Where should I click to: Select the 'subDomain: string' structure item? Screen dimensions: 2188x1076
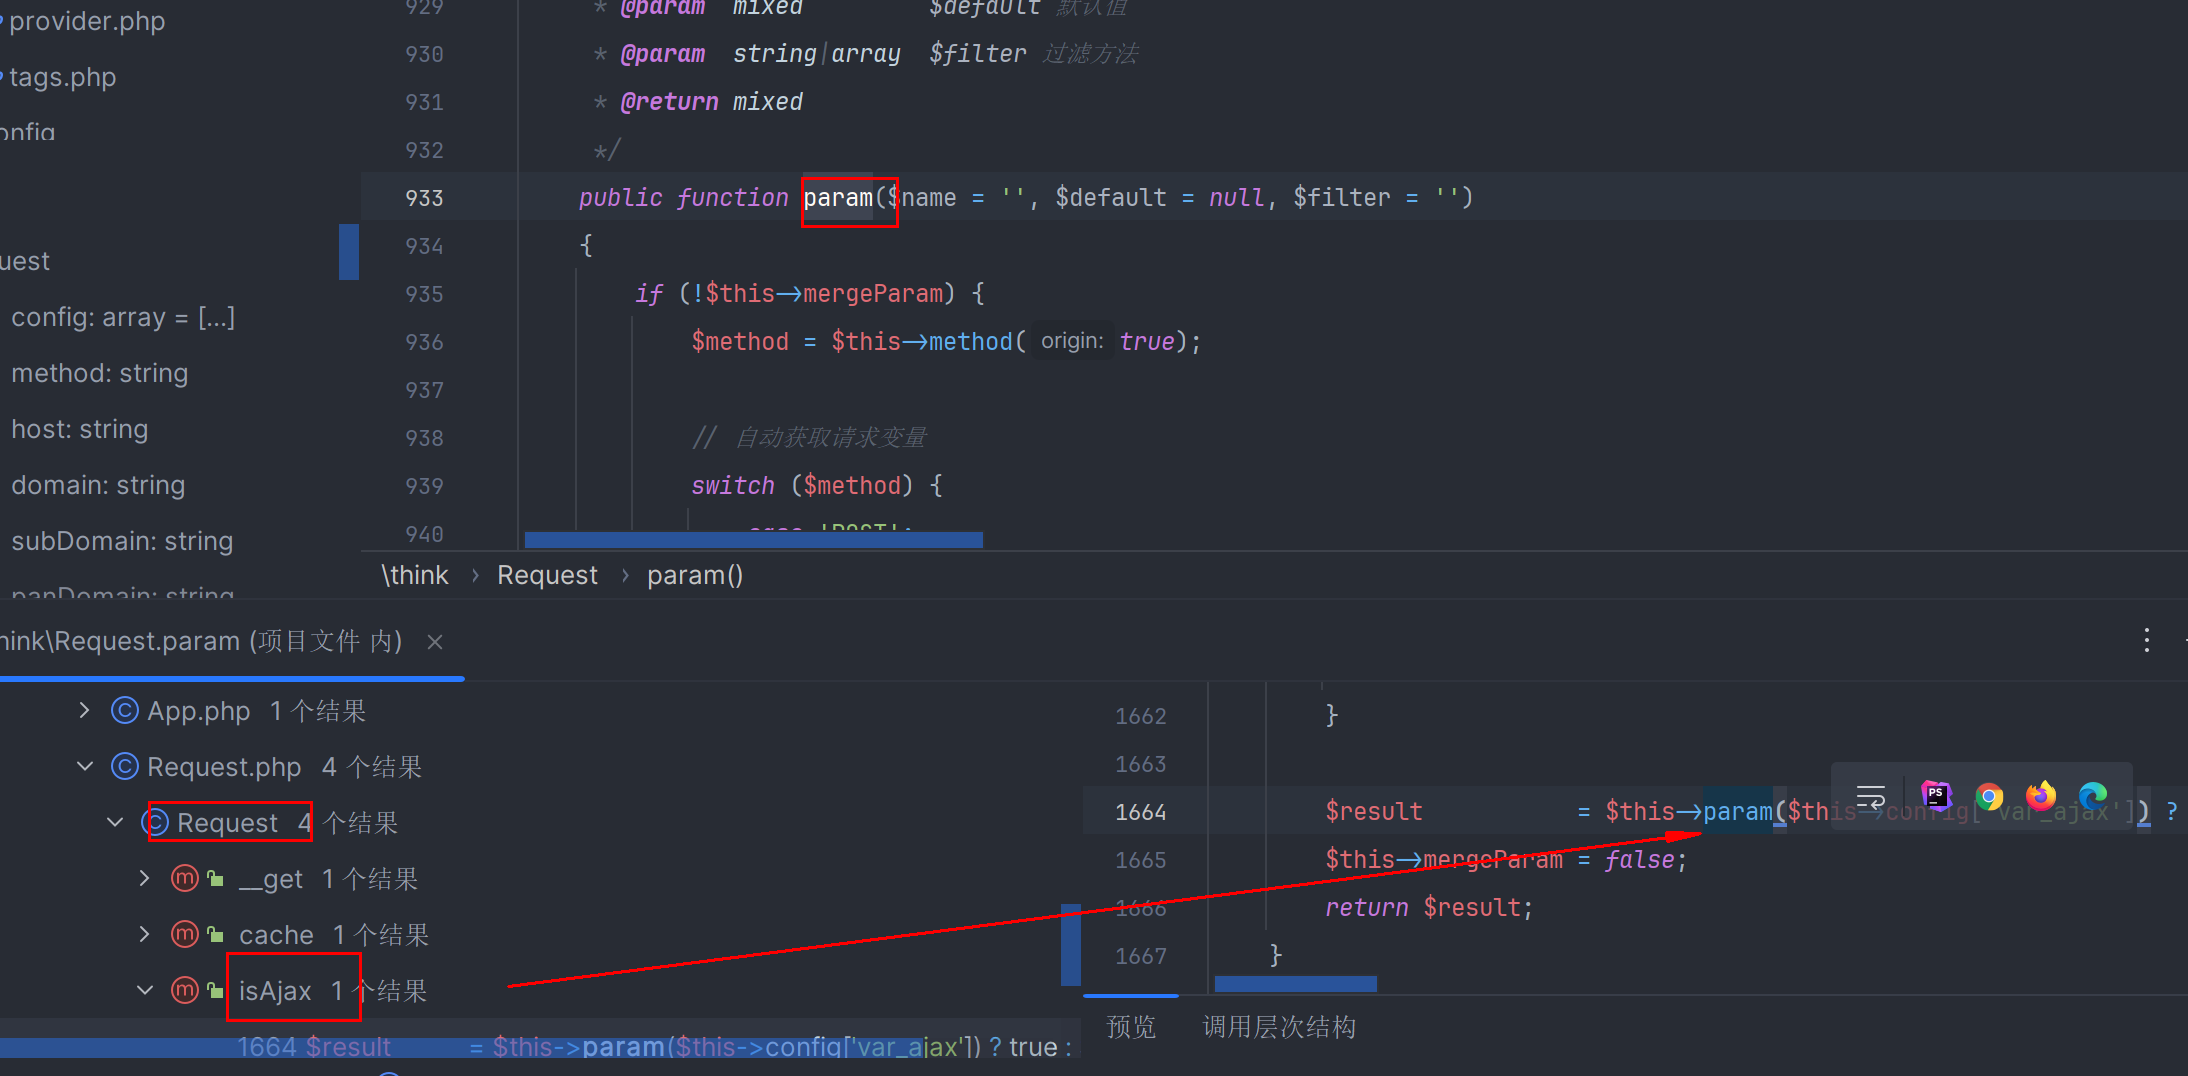click(122, 541)
